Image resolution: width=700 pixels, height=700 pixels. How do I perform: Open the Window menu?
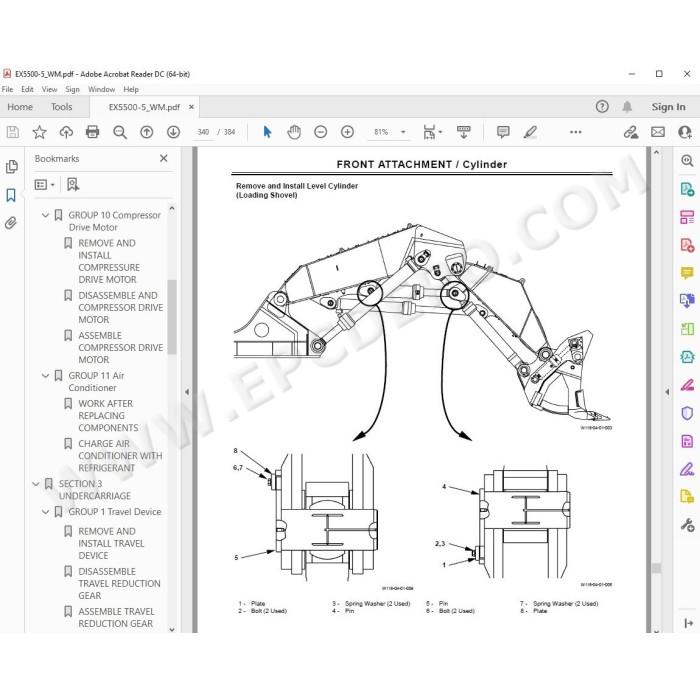click(x=101, y=89)
